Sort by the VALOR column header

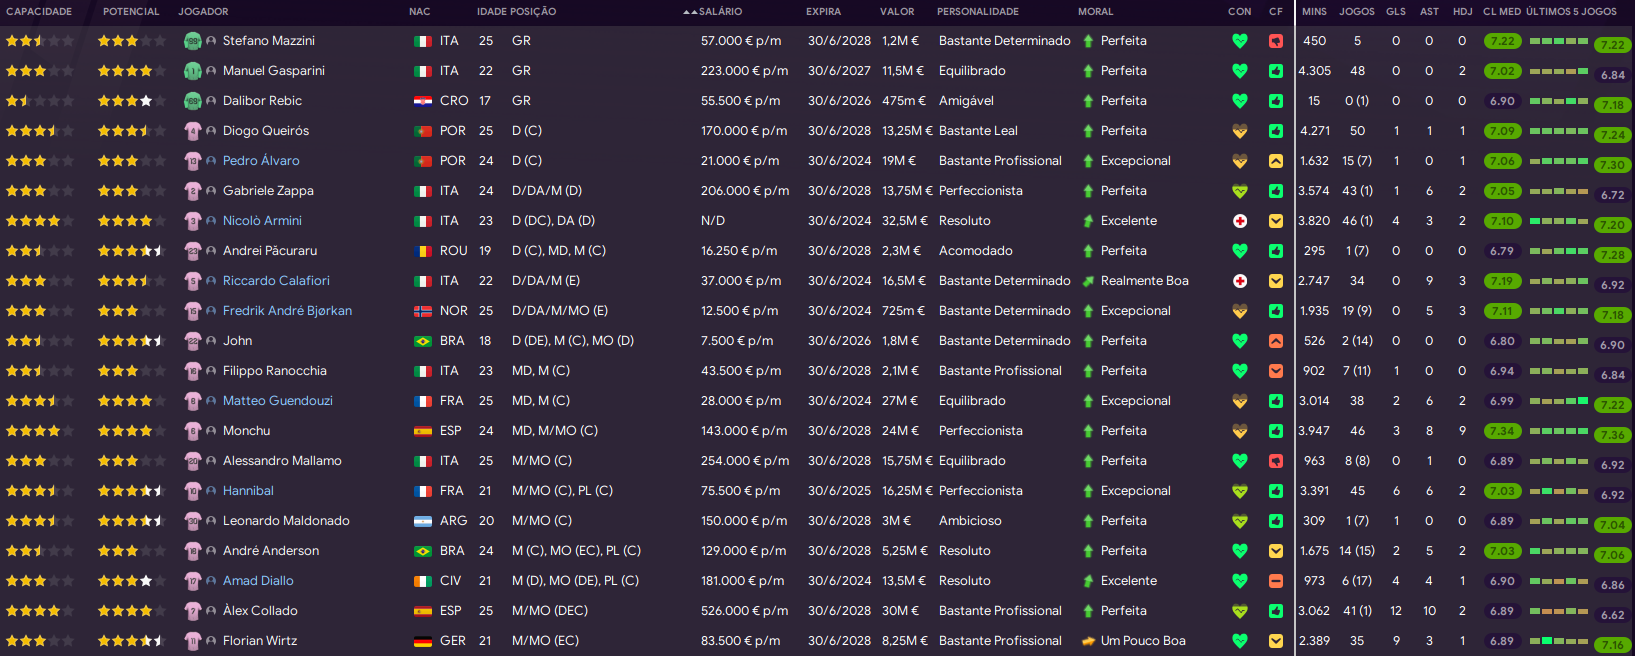coord(897,12)
